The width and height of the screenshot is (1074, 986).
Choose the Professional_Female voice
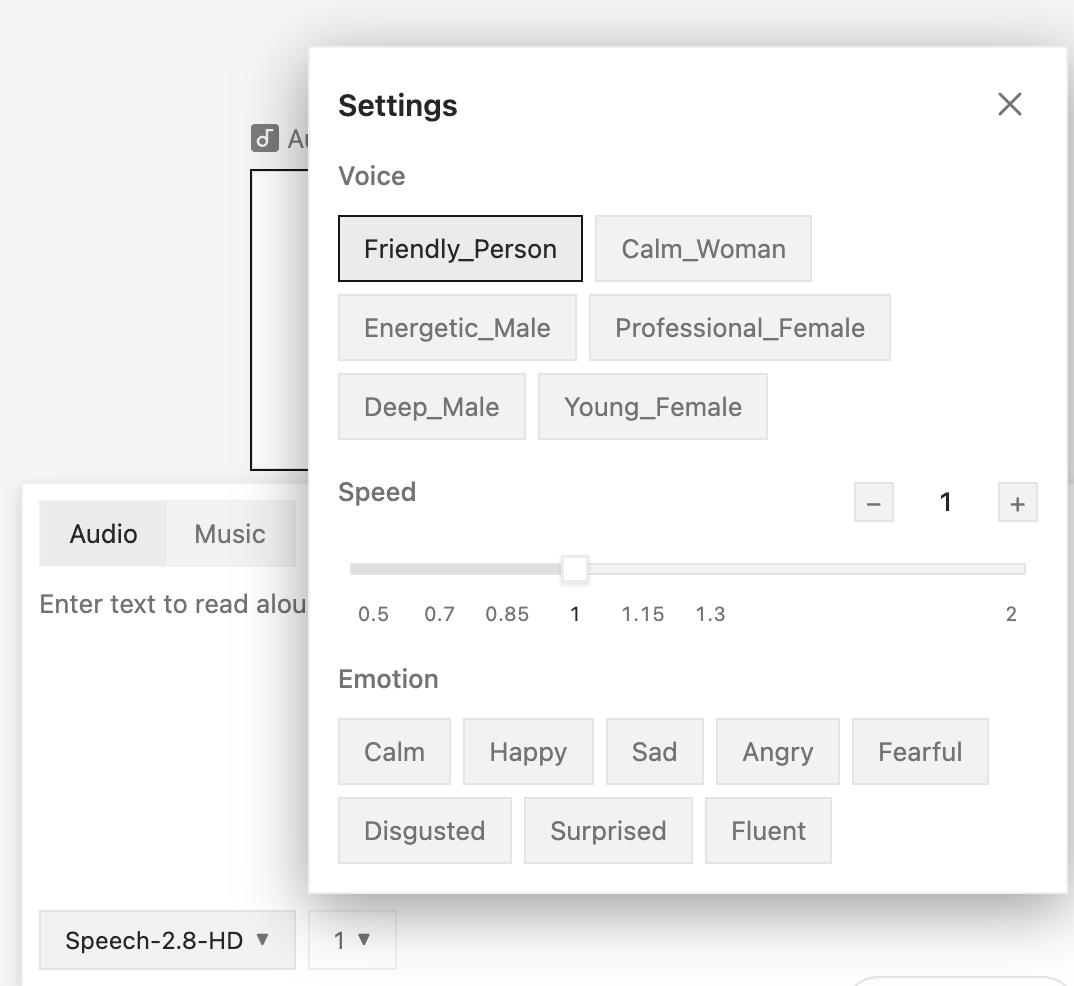click(740, 327)
